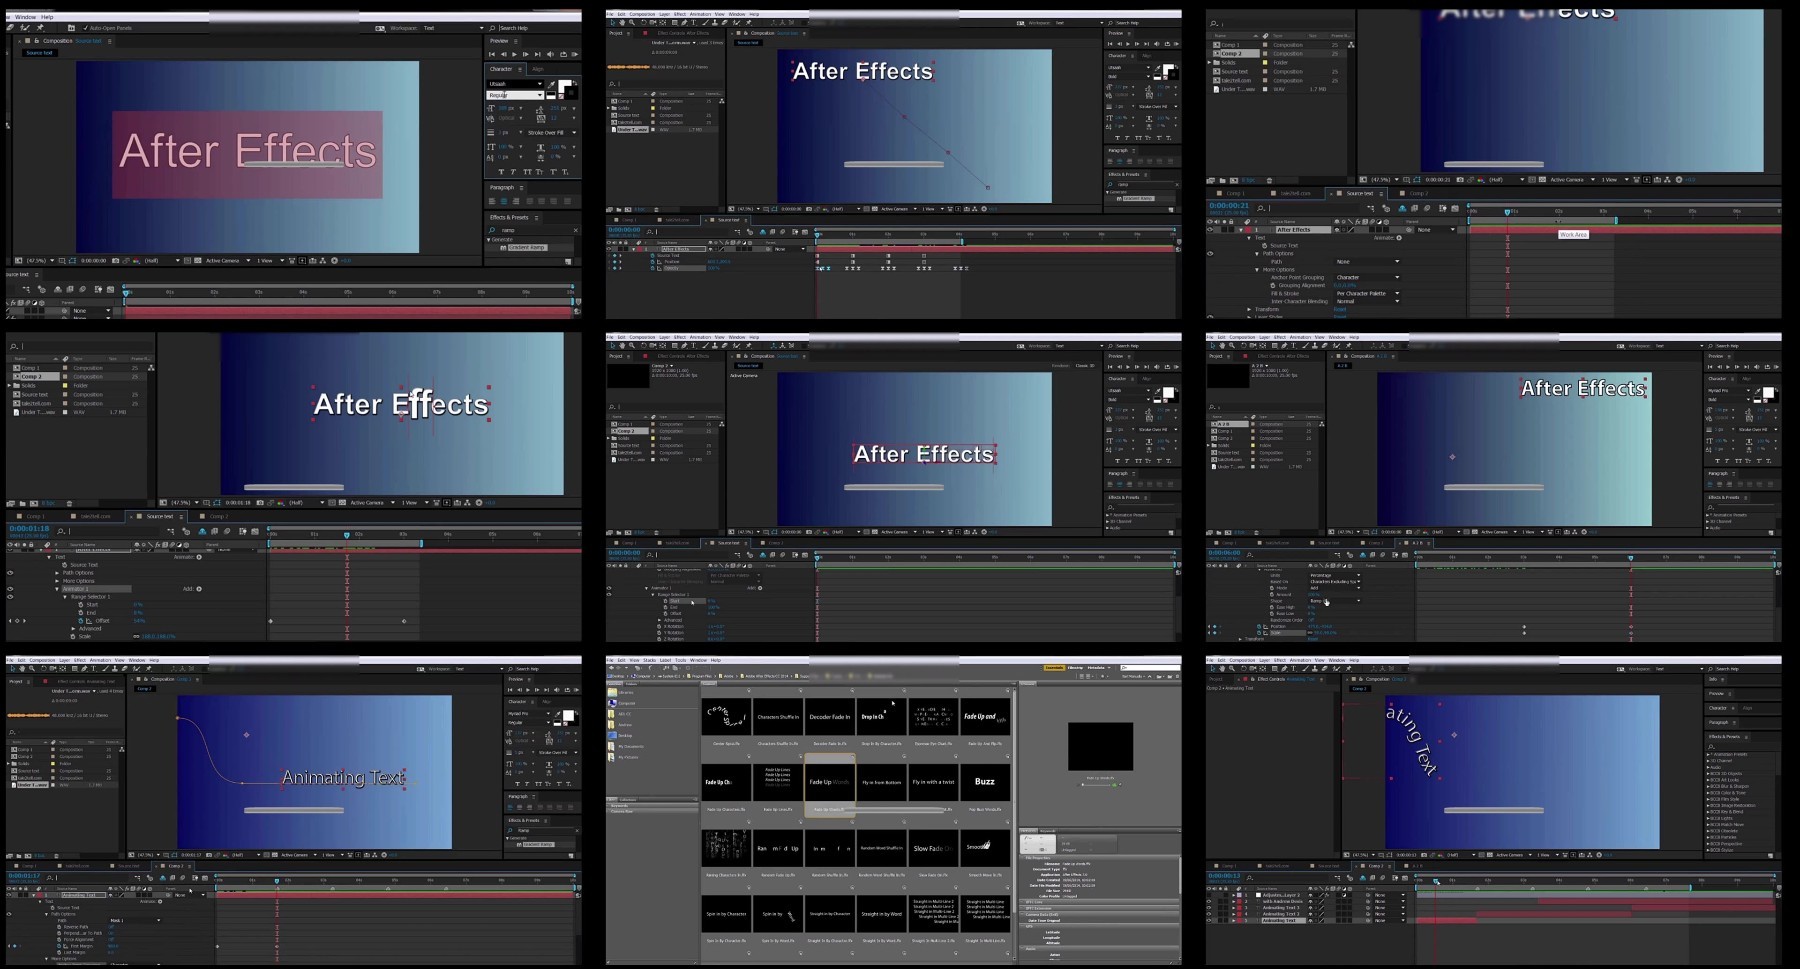Viewport: 1800px width, 969px height.
Task: Take snapshot via camera icon in pink-highlight frame
Action: coord(115,260)
